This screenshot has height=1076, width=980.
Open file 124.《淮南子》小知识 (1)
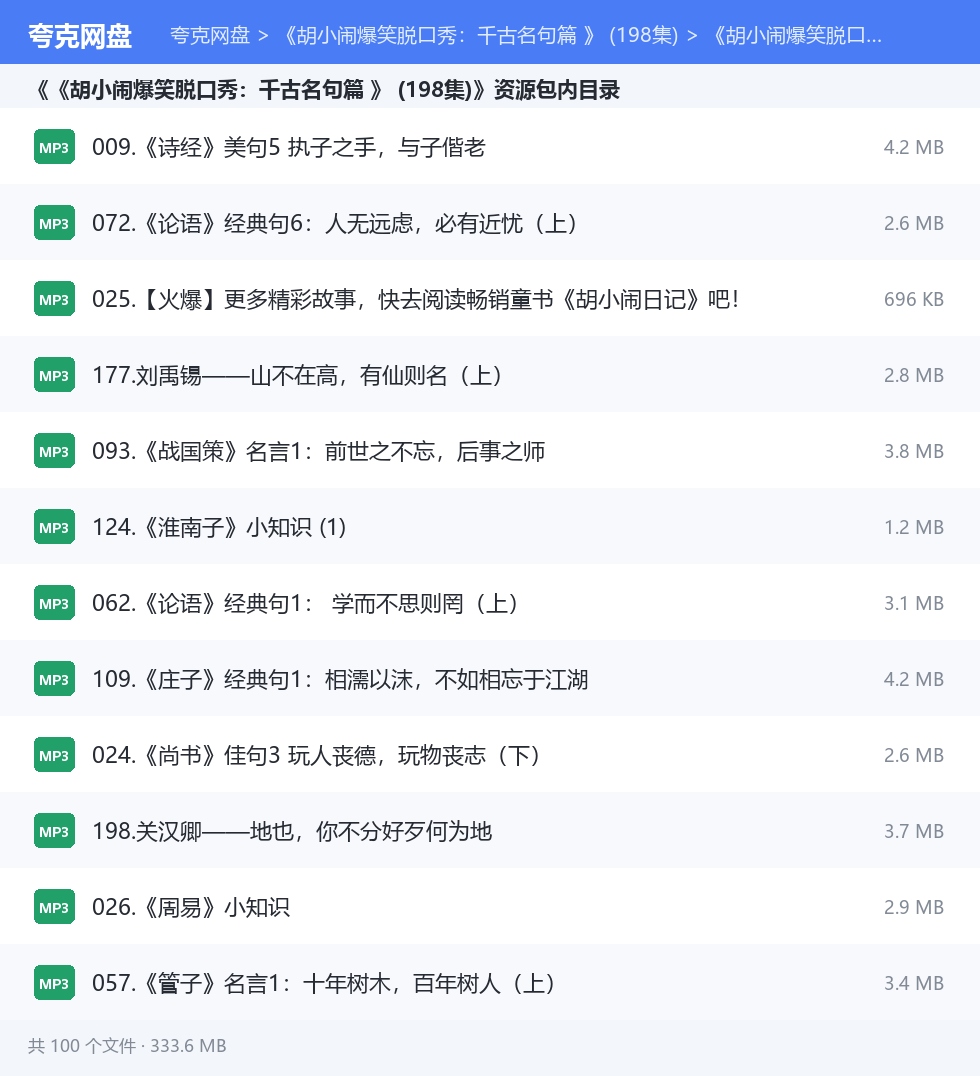pos(219,527)
